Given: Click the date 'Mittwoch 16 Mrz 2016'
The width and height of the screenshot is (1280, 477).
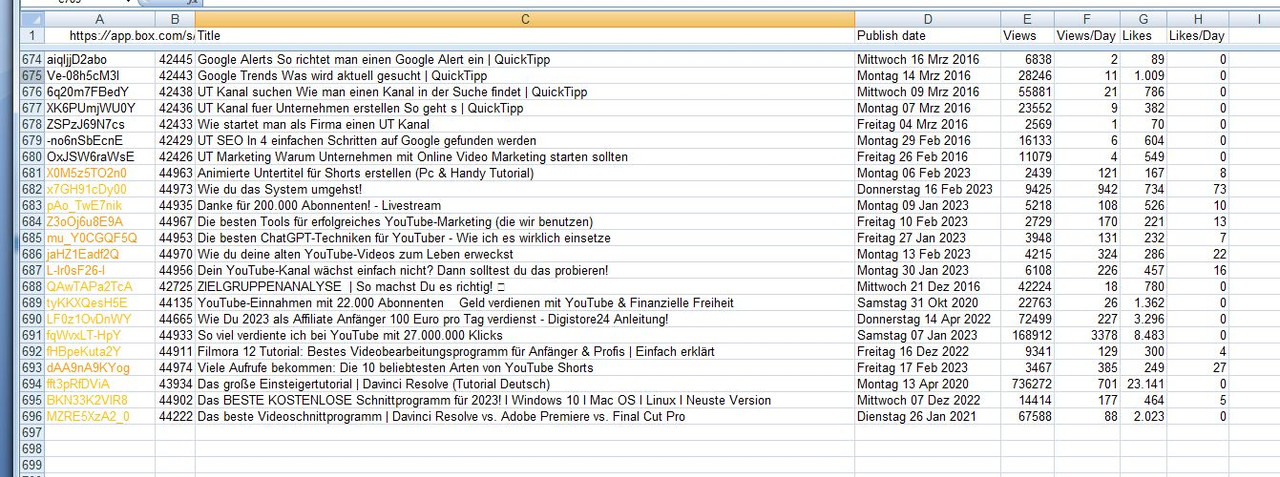Looking at the screenshot, I should tap(918, 60).
